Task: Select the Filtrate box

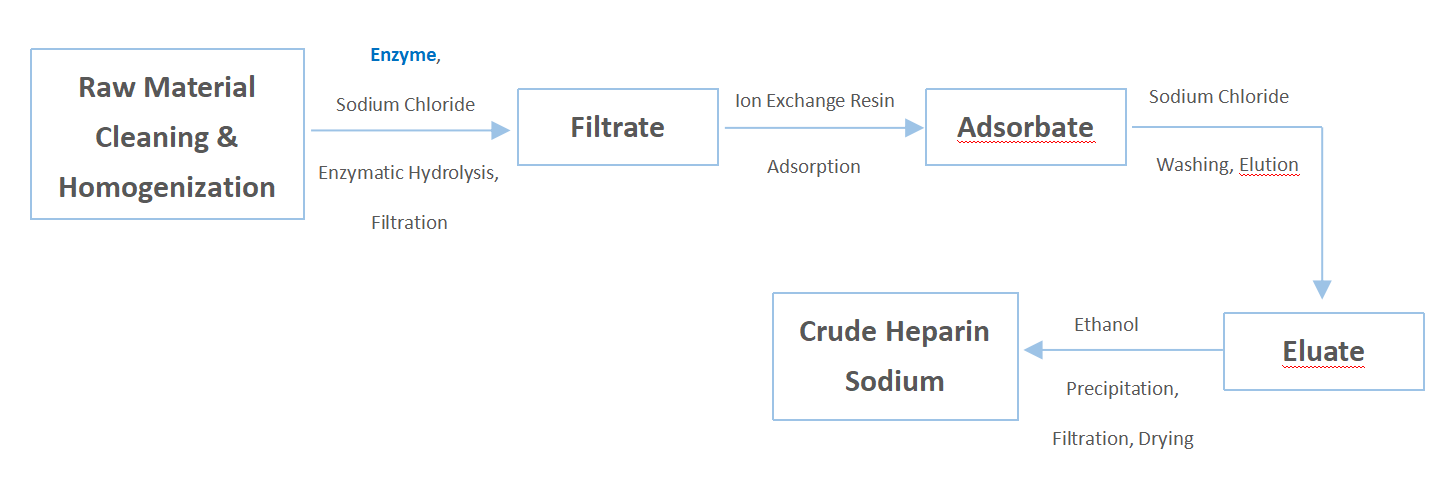Action: [617, 127]
